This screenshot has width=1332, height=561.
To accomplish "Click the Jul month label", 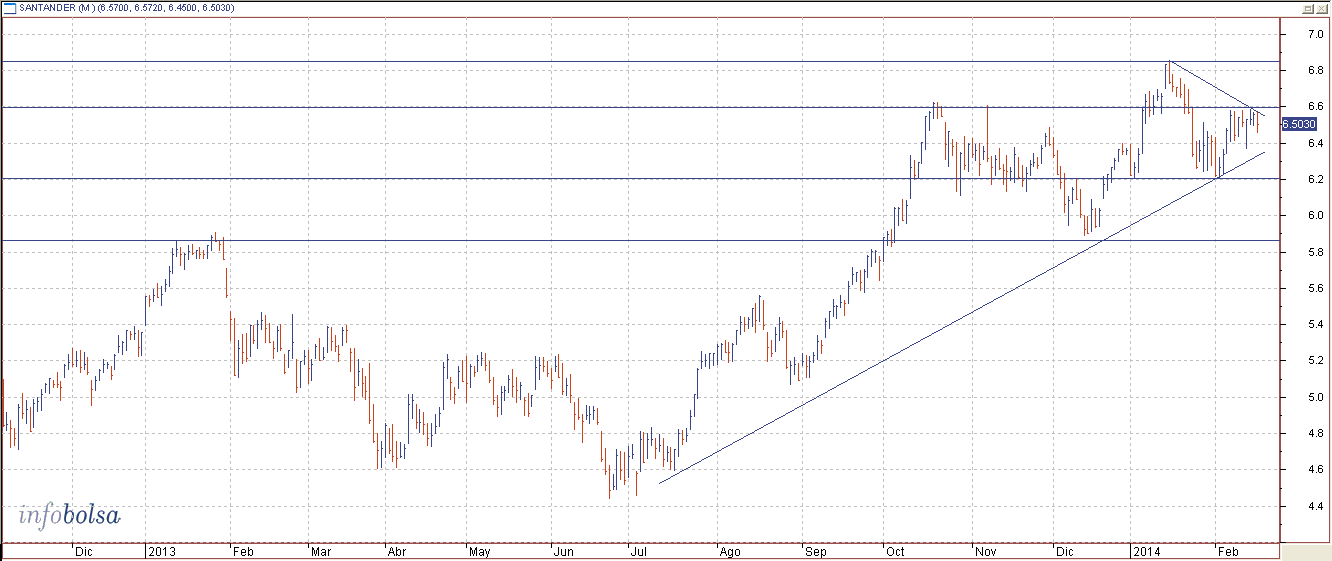I will (x=637, y=551).
